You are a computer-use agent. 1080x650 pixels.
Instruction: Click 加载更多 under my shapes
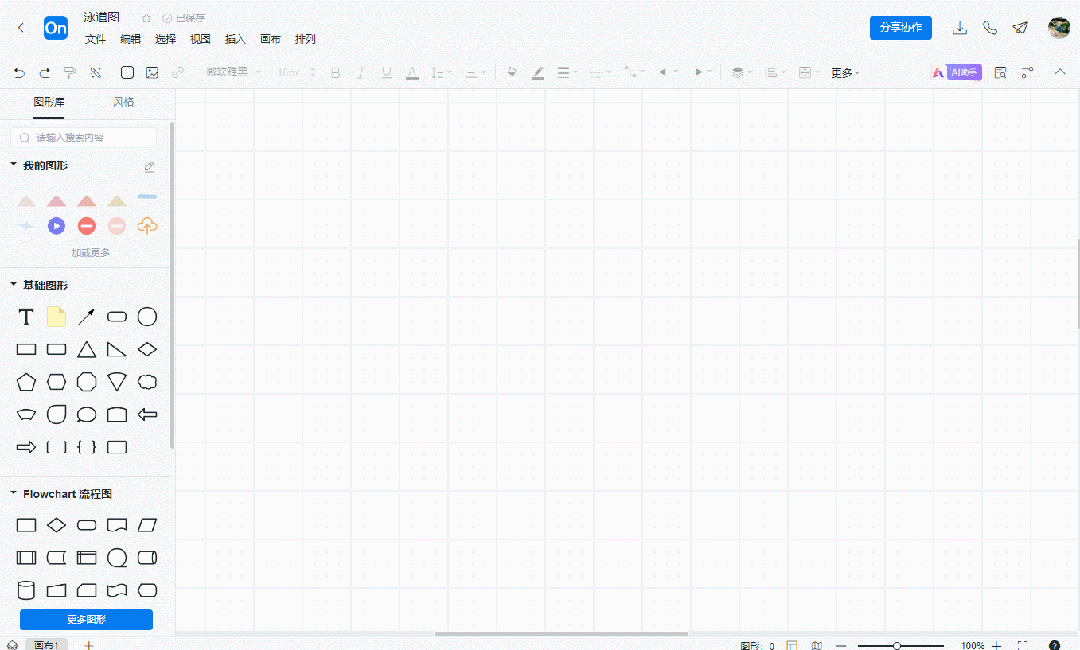90,253
